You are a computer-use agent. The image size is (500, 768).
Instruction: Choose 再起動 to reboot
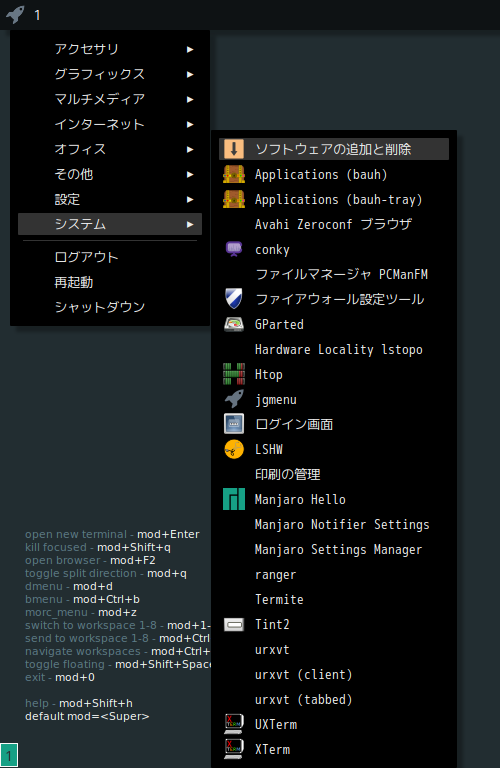tap(110, 282)
